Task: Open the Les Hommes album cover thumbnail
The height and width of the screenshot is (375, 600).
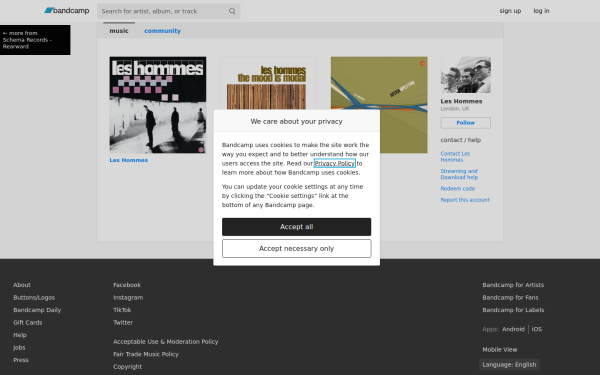Action: 158,105
